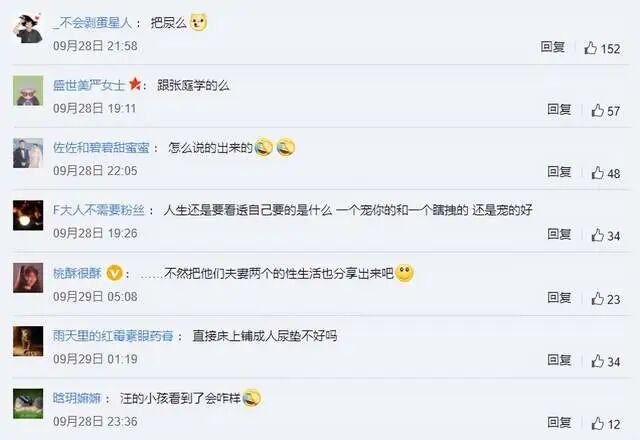
Task: Open profile of F大人不需要粉丝
Action: (99, 210)
